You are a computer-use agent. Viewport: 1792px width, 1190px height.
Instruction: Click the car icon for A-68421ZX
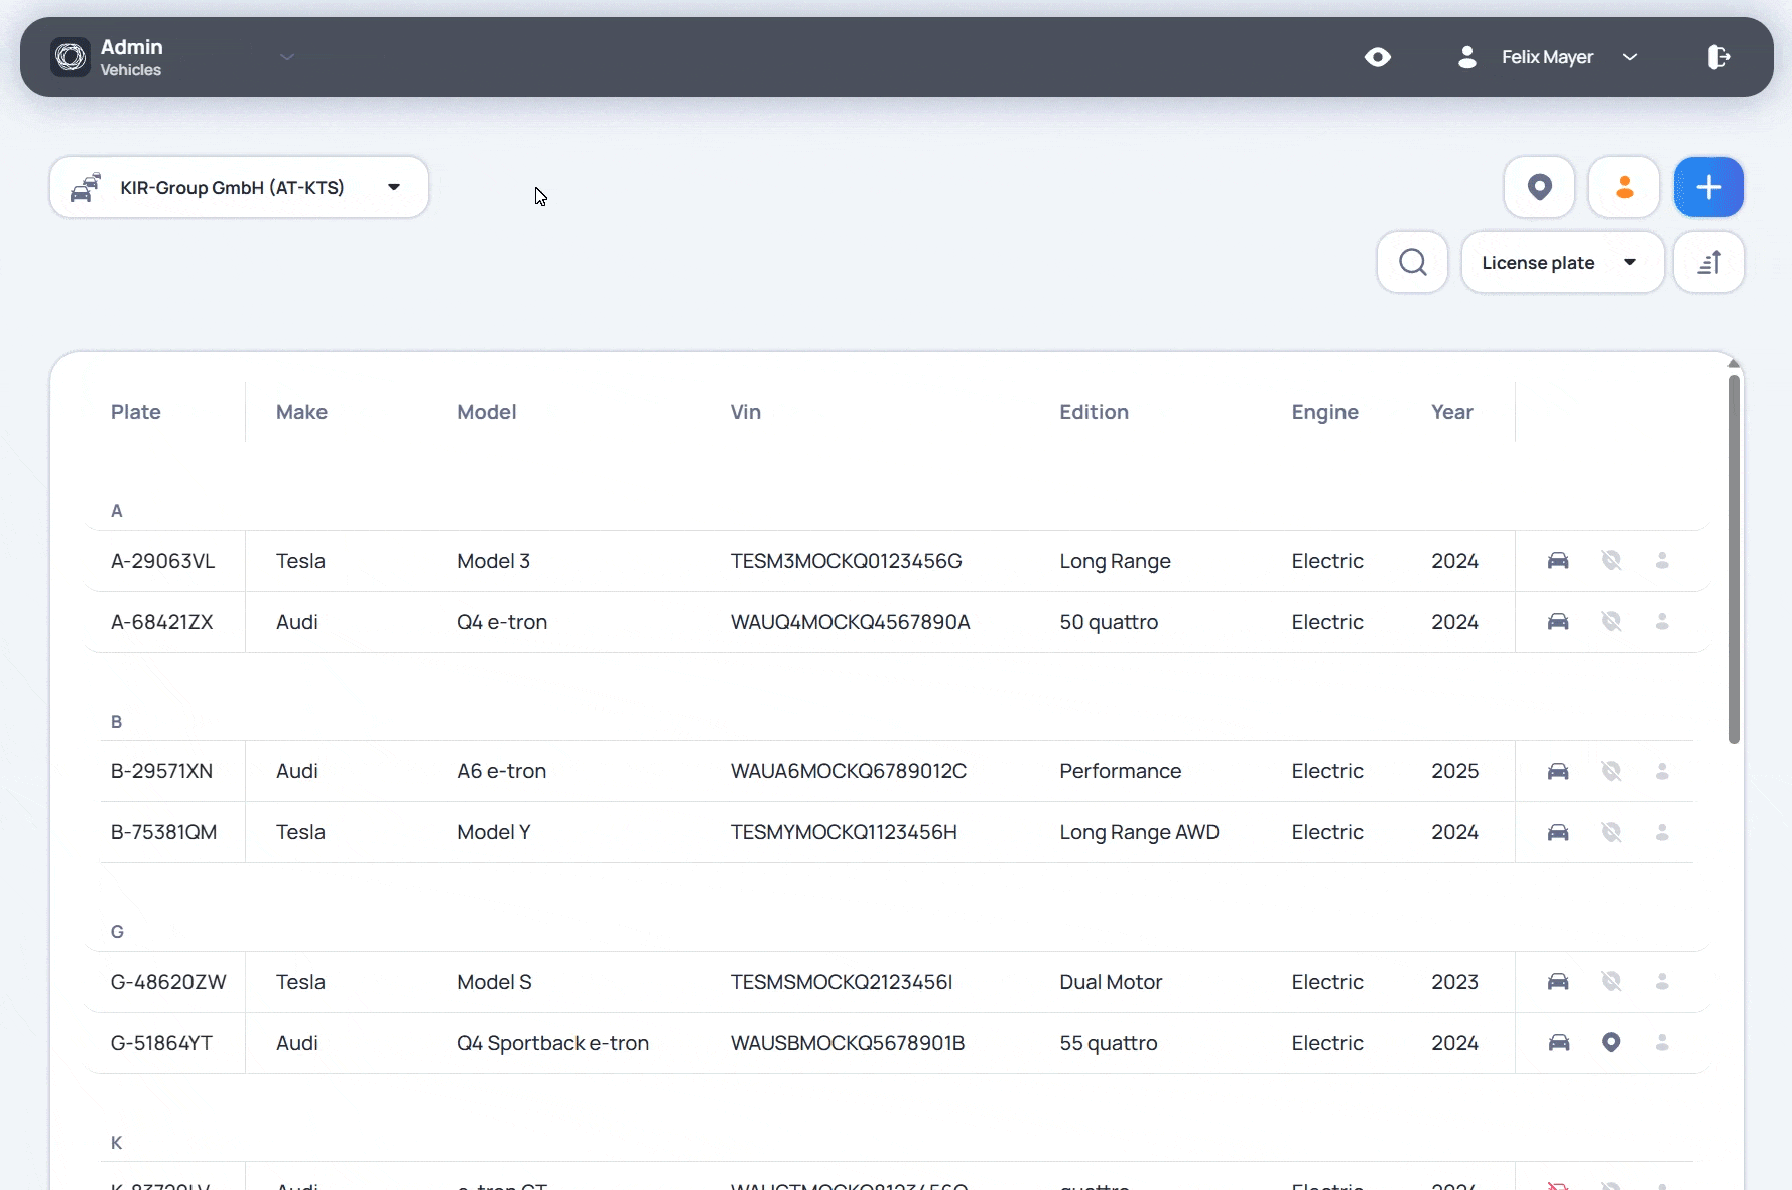[1558, 621]
